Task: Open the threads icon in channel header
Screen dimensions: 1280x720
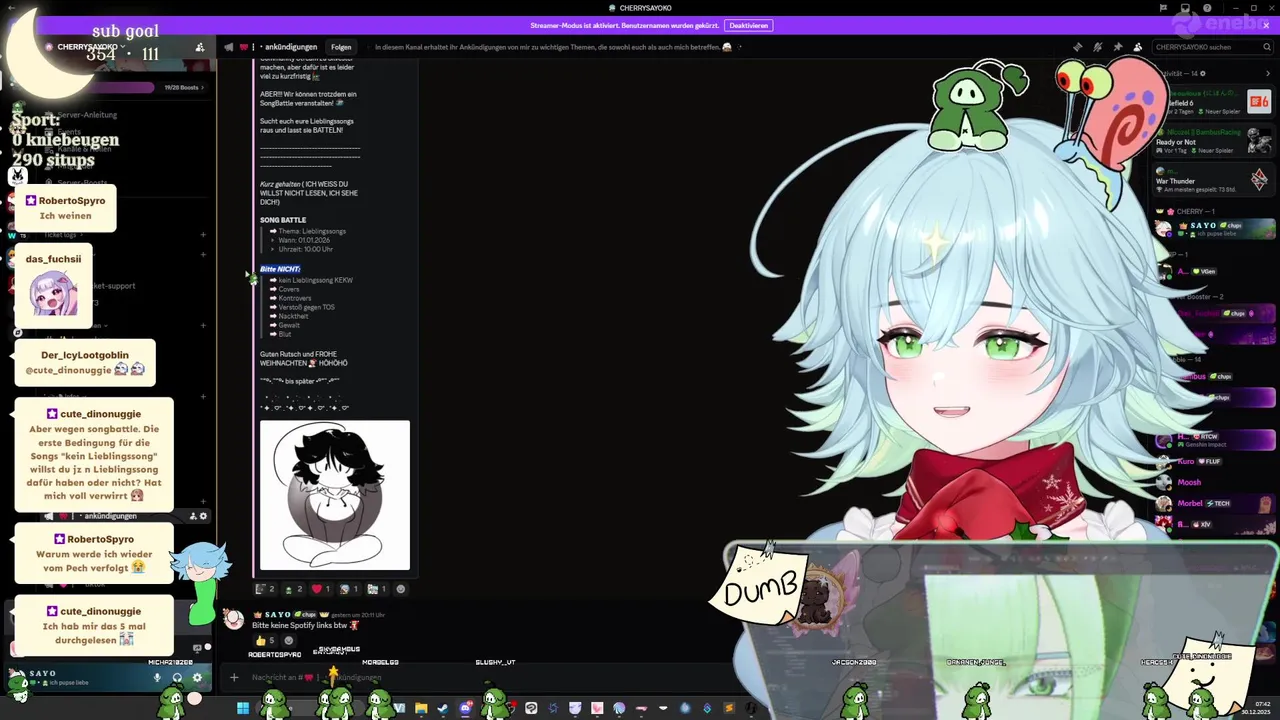Action: click(x=1077, y=47)
